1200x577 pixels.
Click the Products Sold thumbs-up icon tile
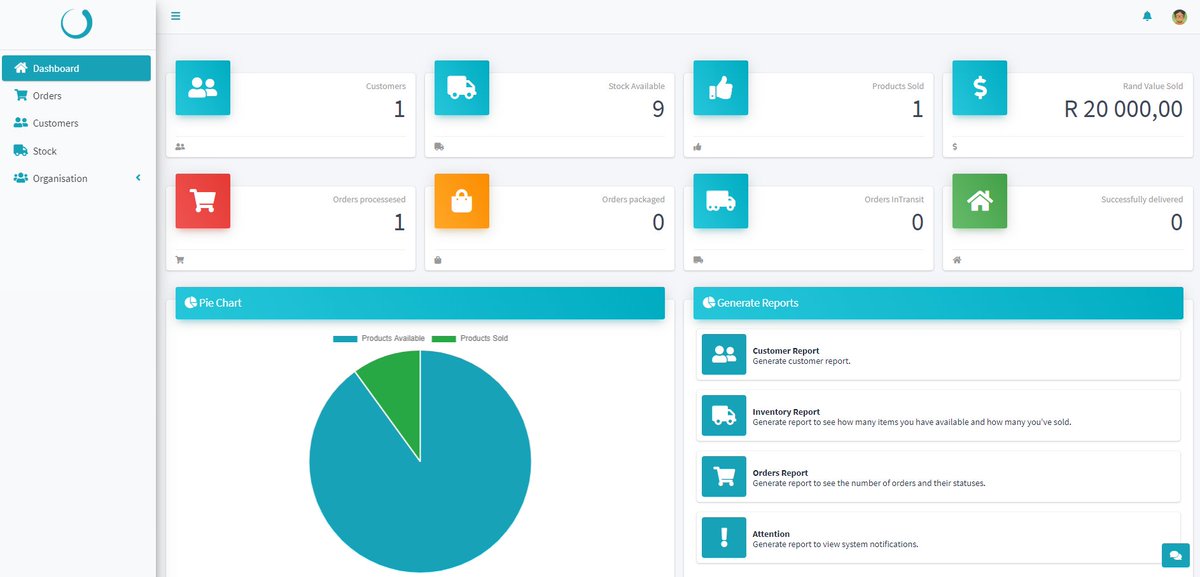point(721,88)
